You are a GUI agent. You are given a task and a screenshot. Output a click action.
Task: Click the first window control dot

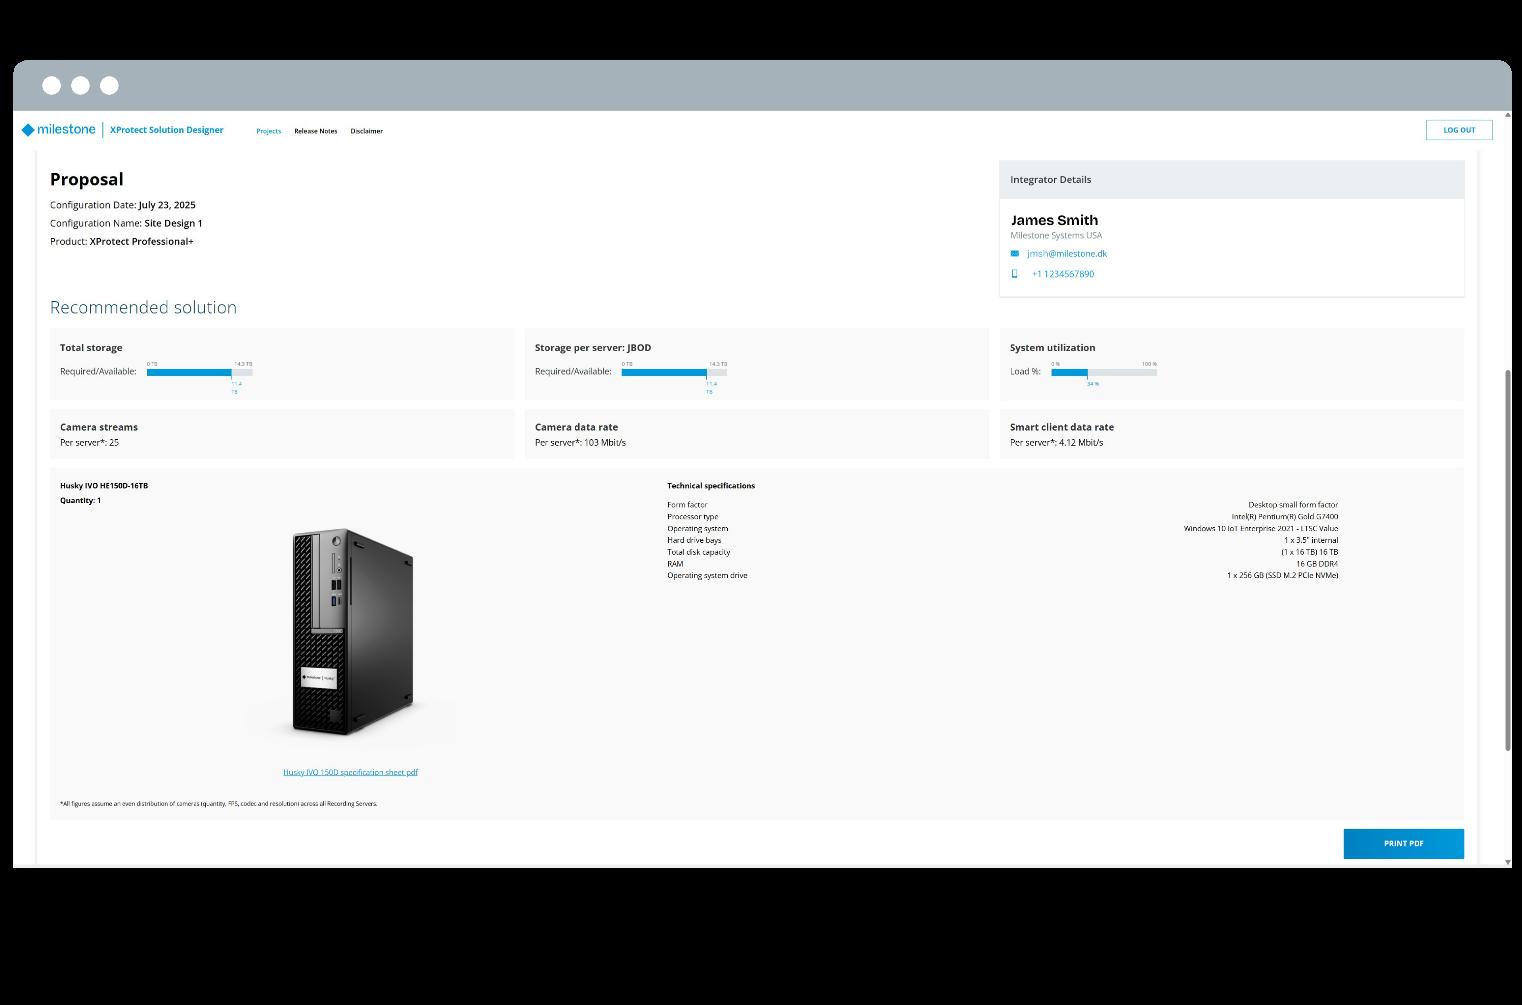pos(51,86)
